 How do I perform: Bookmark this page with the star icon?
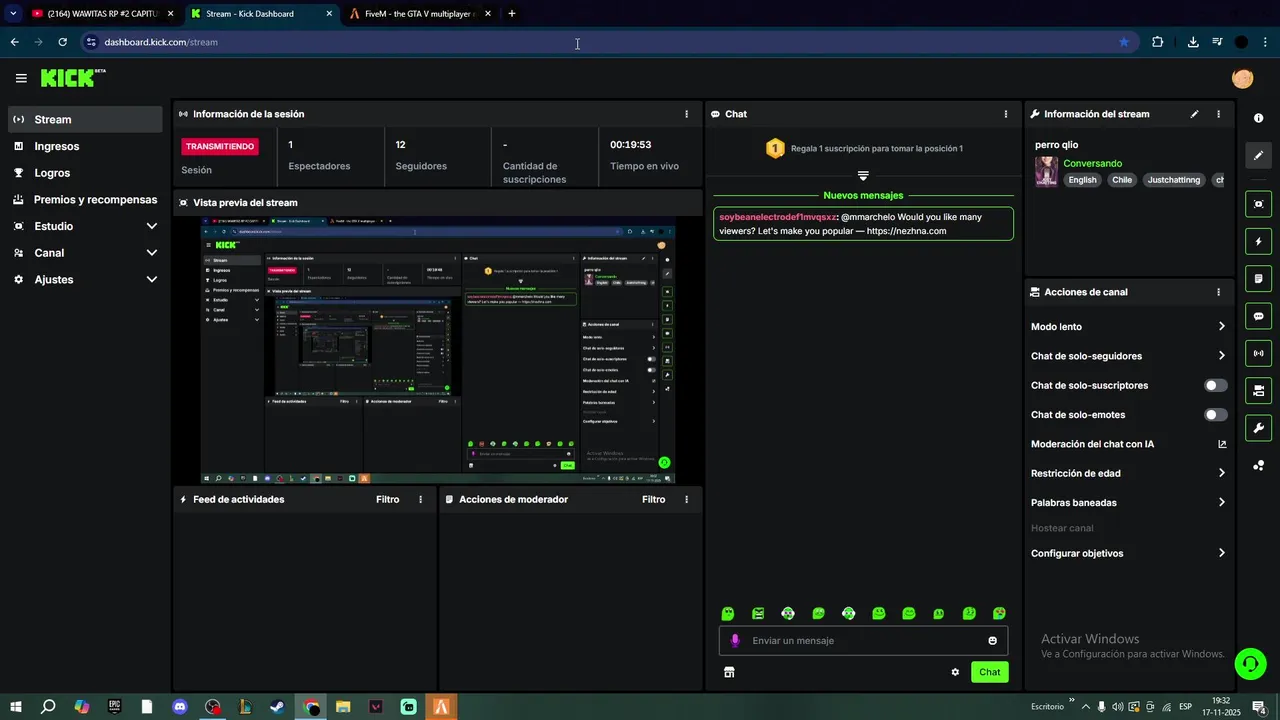pos(1124,42)
